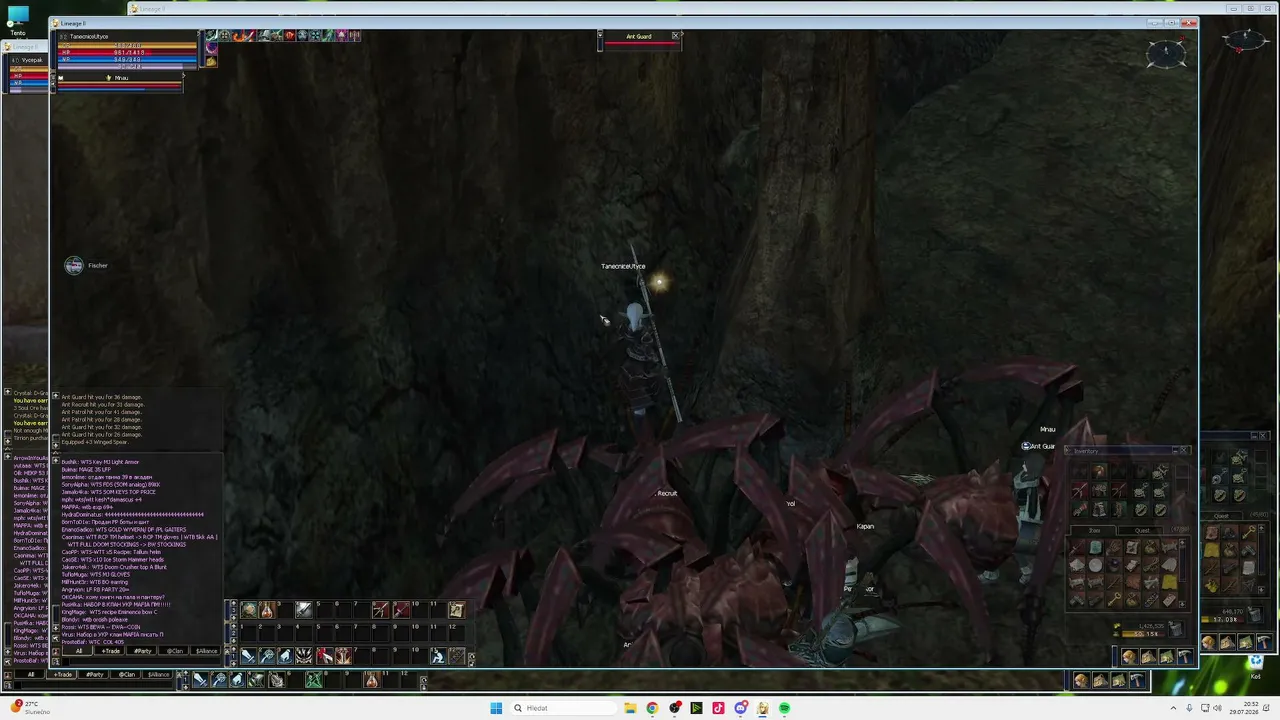Activate slot 1 skill on background window's shortcut bar
1280x720 pixels.
click(200, 680)
